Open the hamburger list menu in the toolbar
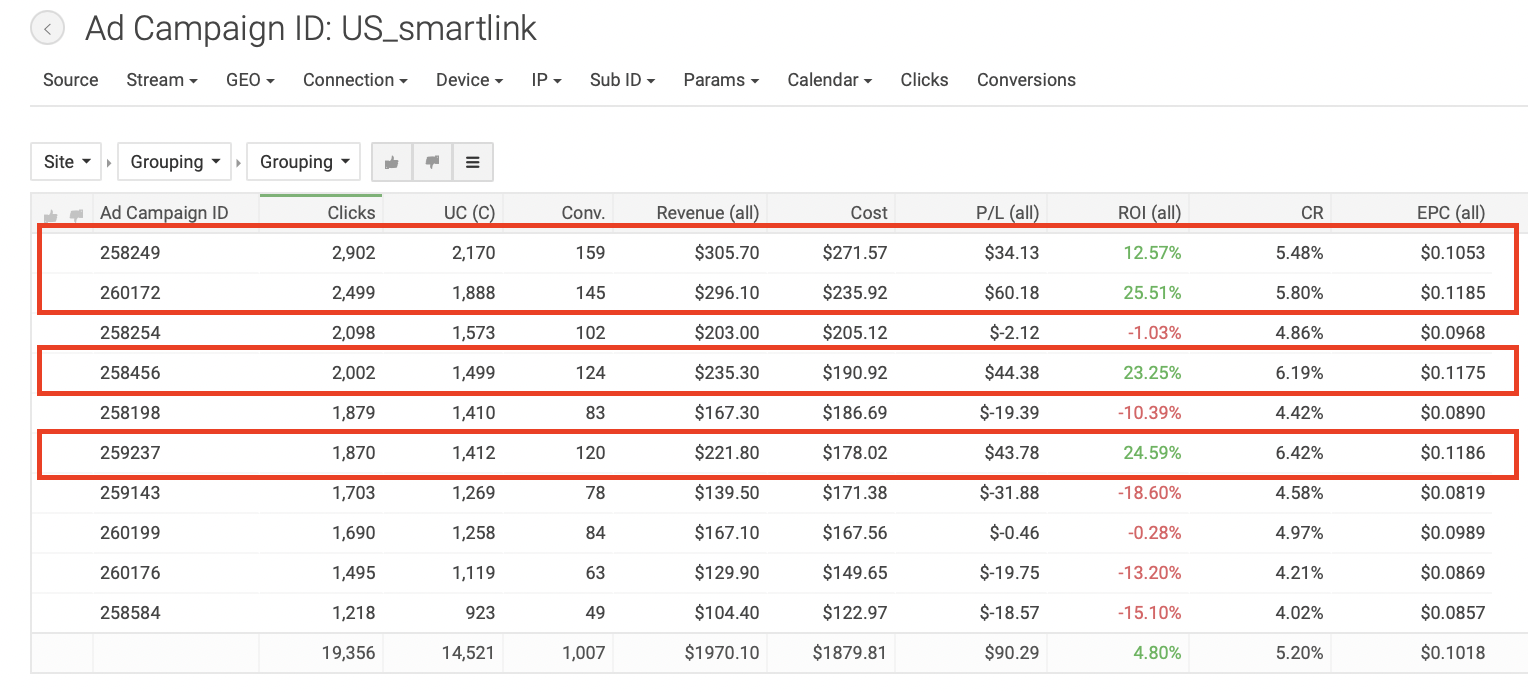This screenshot has height=692, width=1528. [x=473, y=162]
